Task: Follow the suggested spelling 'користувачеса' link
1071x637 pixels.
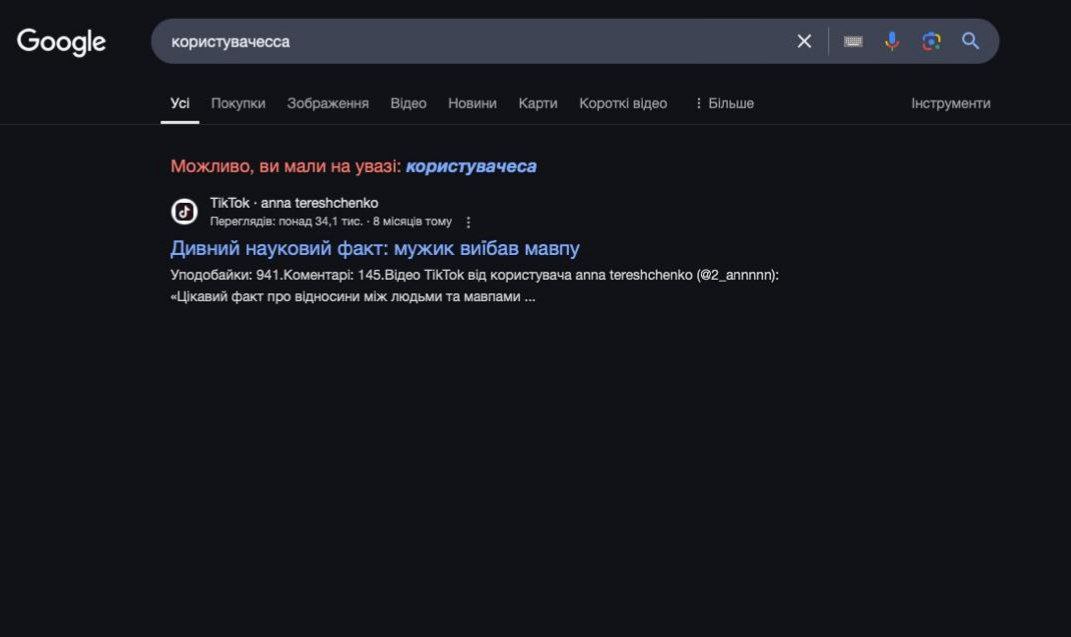Action: (471, 166)
